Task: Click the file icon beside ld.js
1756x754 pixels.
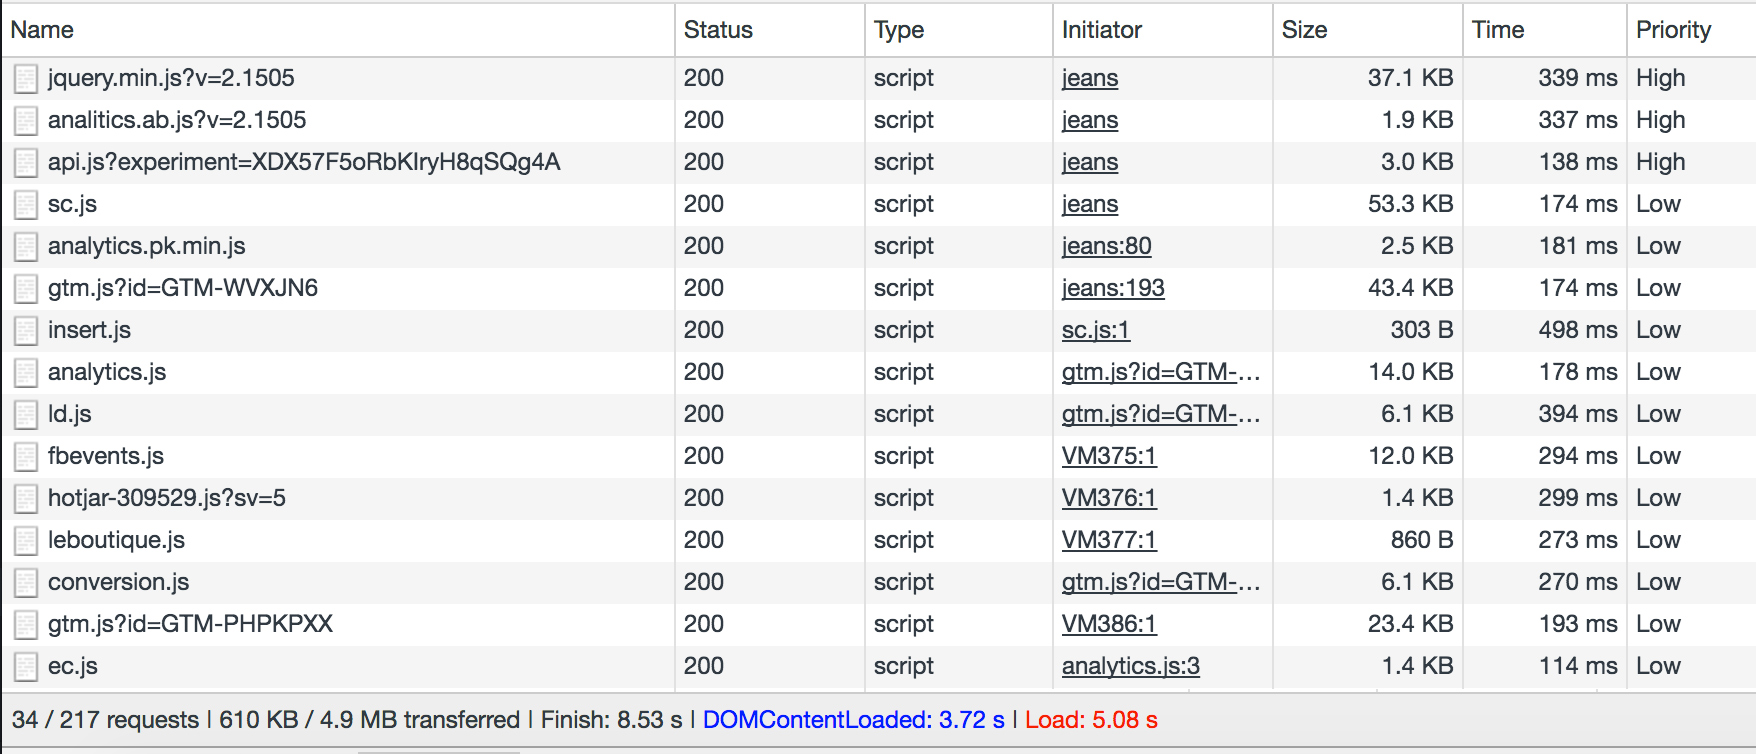Action: click(26, 415)
